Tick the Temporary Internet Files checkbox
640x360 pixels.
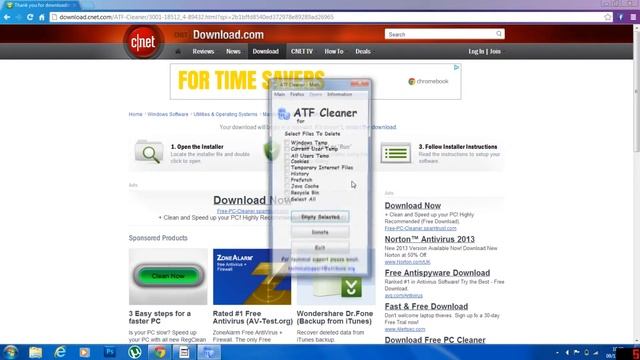click(x=287, y=168)
